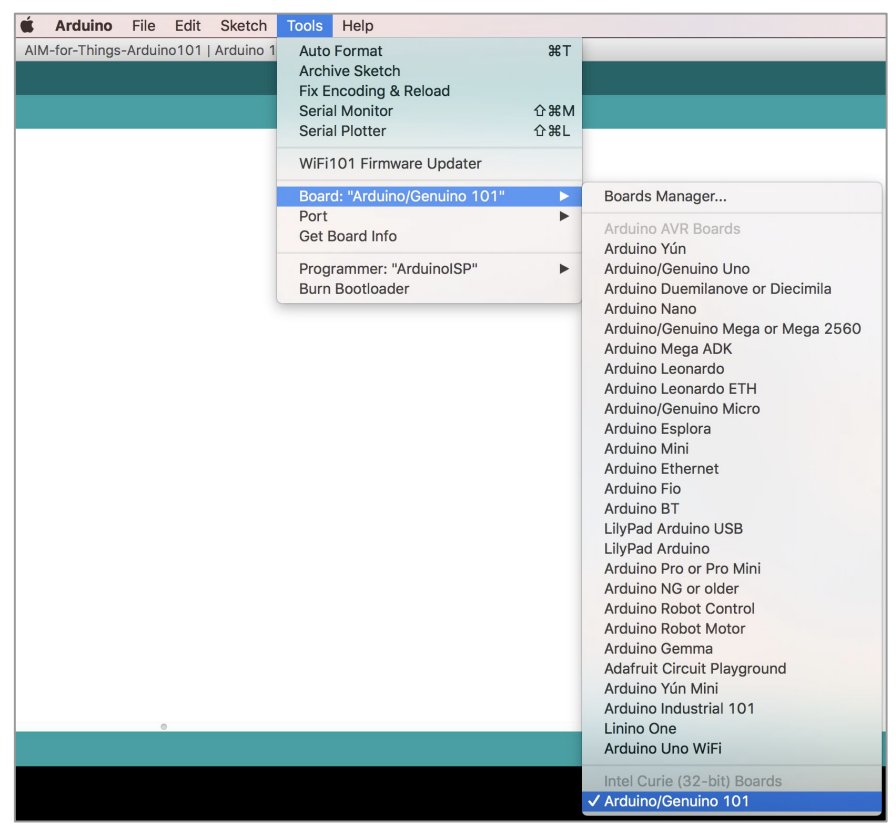Select the Arduino Ethernet board
Screen dimensions: 896x832
coord(732,469)
